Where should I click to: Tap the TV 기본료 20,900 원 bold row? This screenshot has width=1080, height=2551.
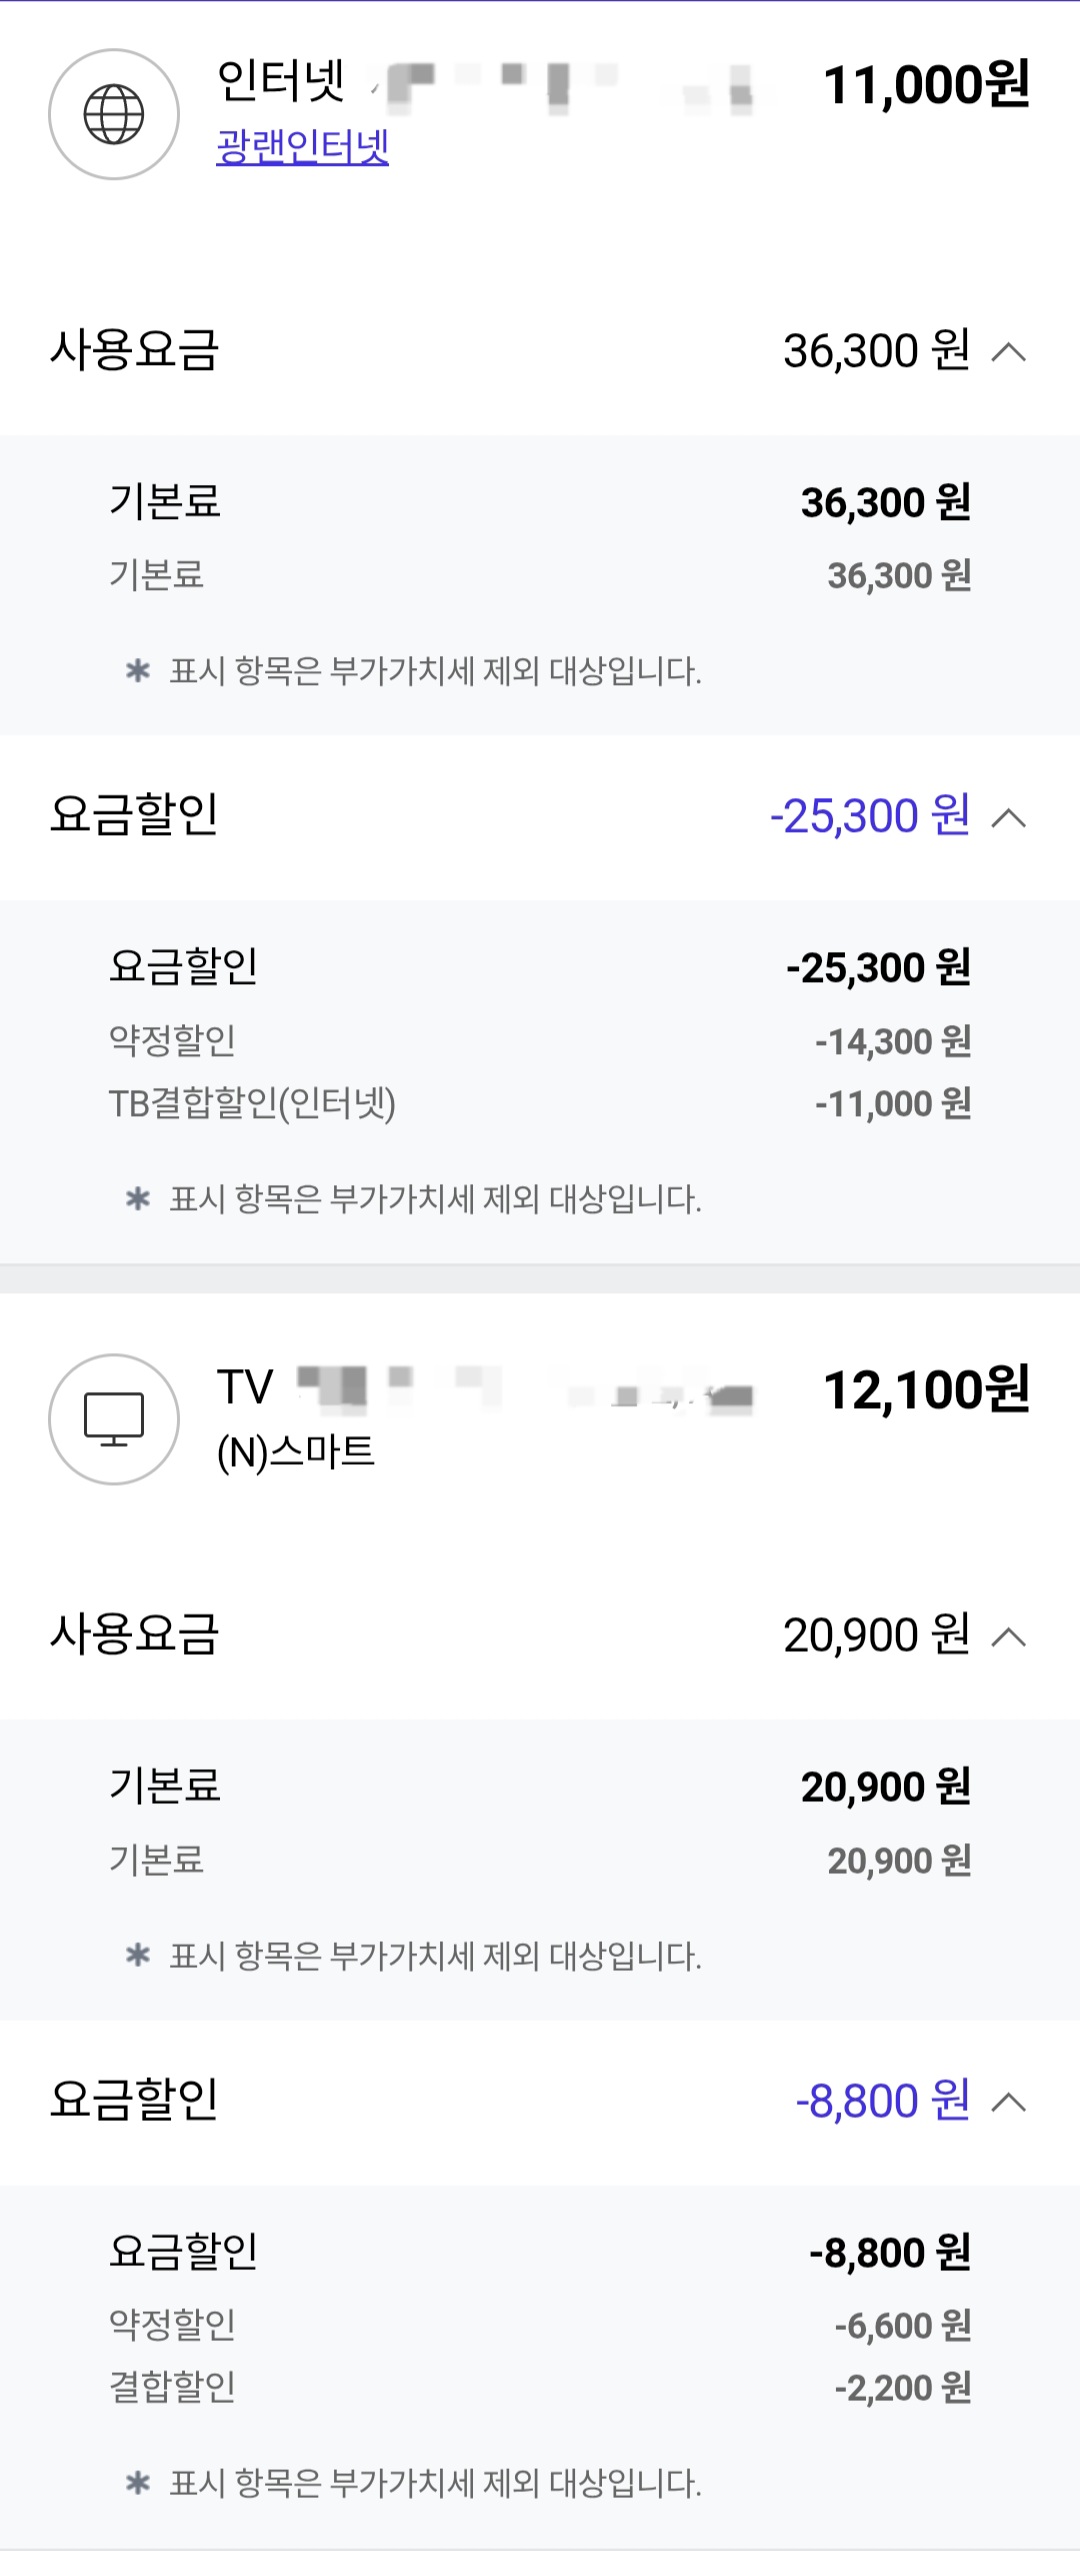(x=540, y=1786)
